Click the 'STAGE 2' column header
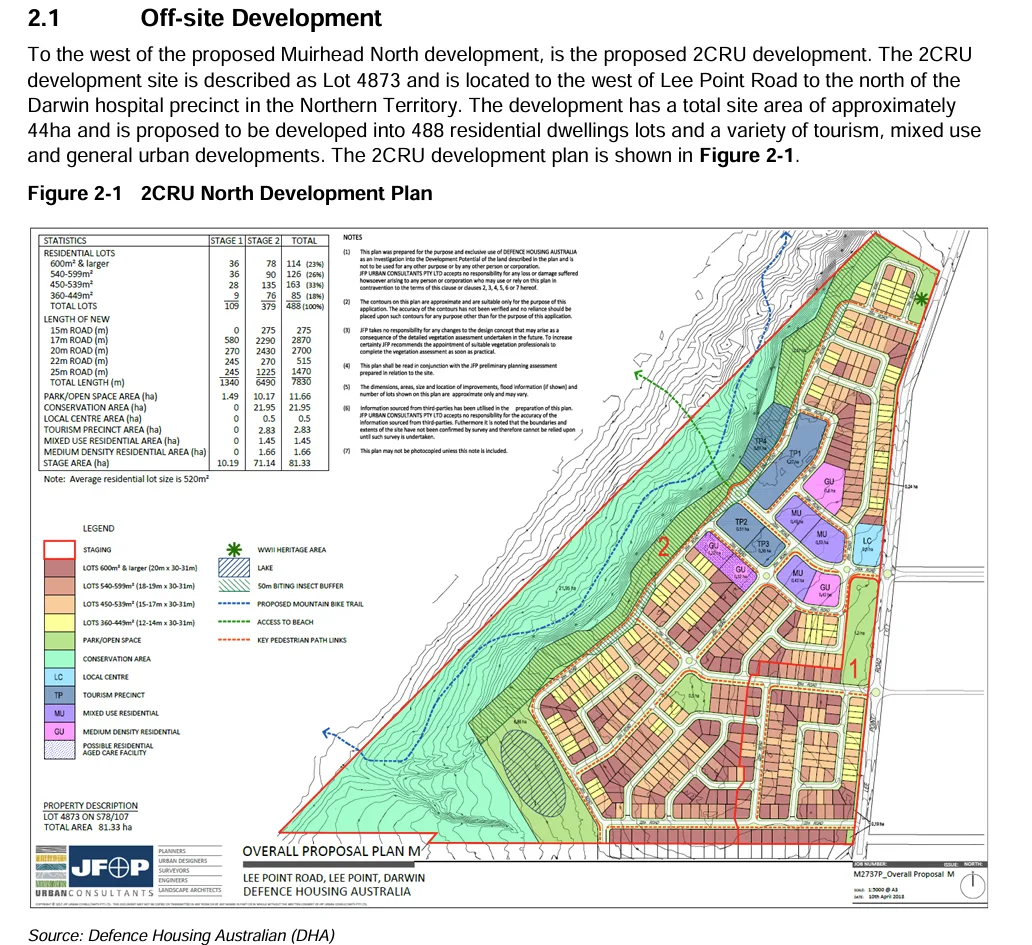Viewport: 1032px width, 945px height. [264, 241]
